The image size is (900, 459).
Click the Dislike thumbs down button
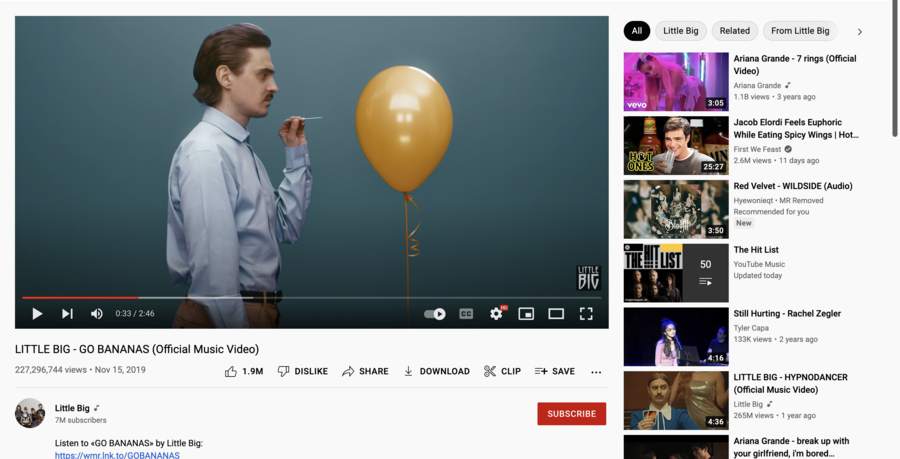(303, 371)
